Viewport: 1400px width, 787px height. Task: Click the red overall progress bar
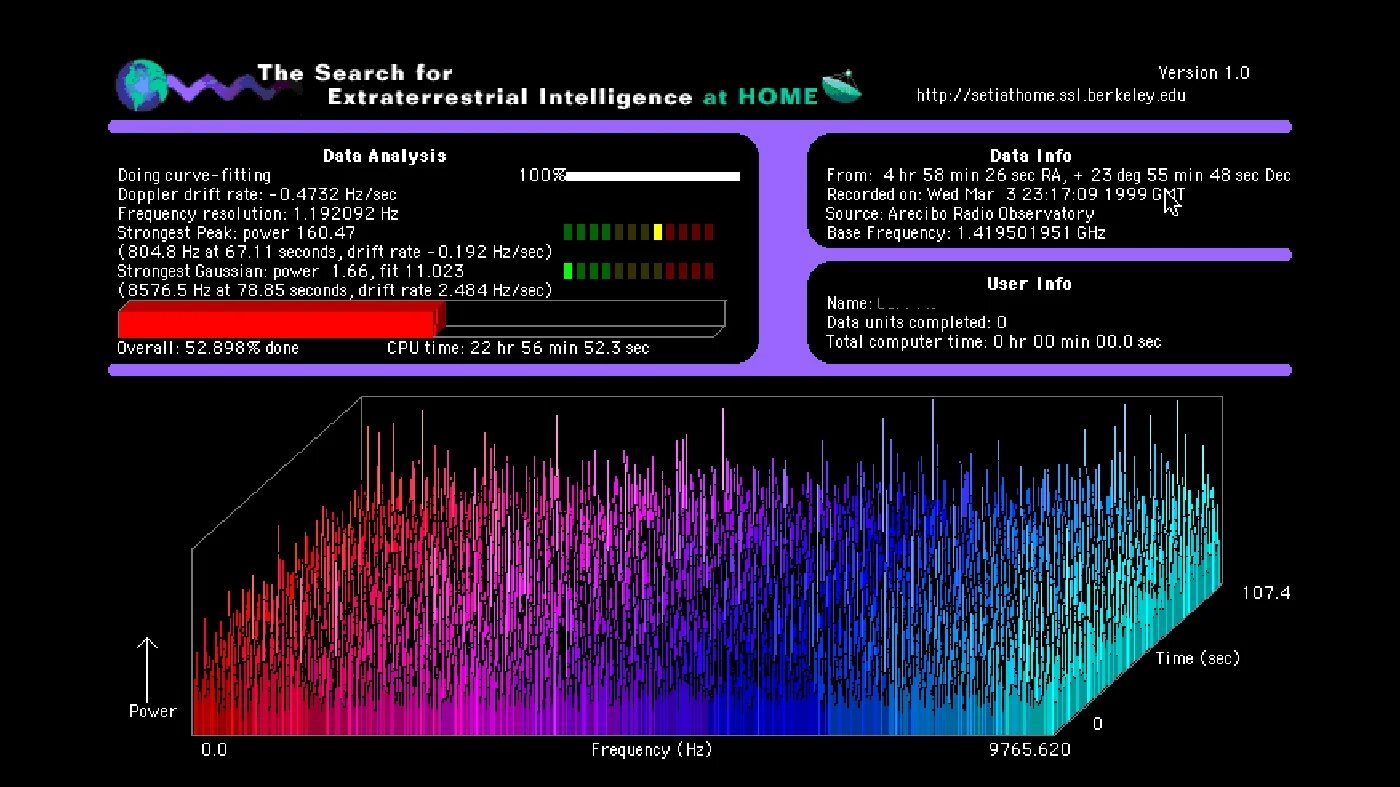(278, 322)
